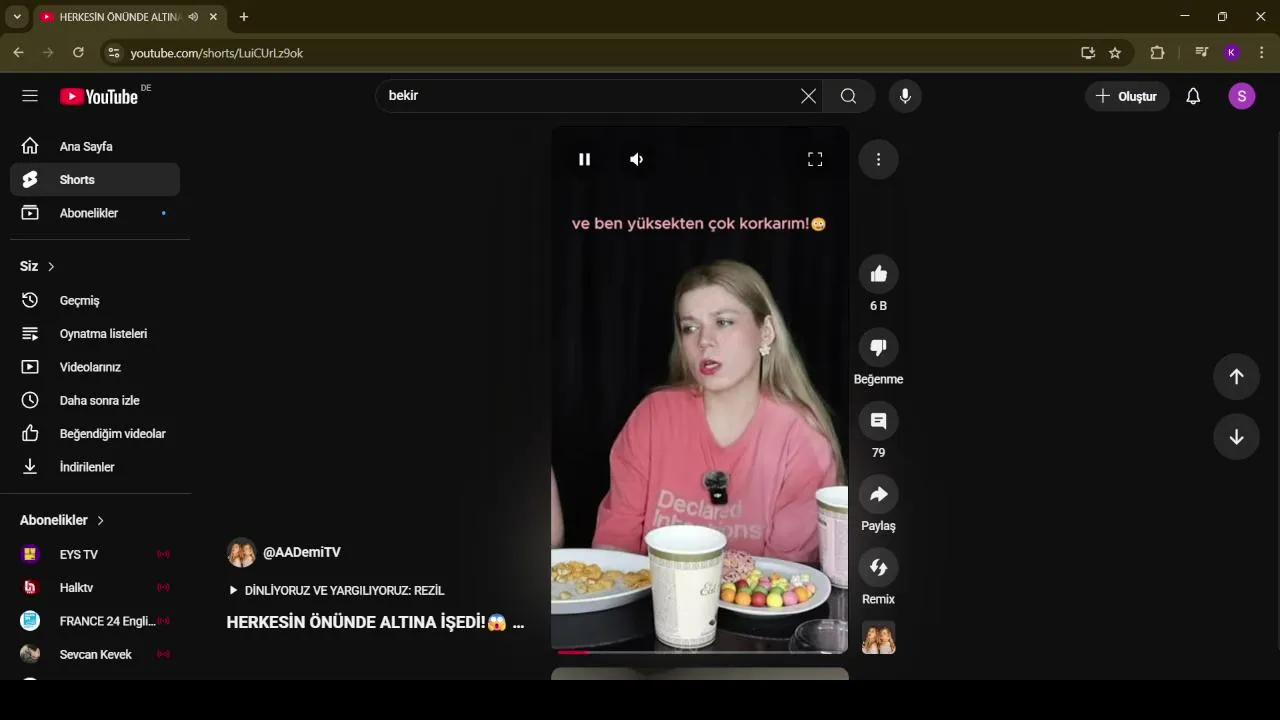This screenshot has height=720, width=1280.
Task: Open the sound source thumbnail below Remix
Action: [x=878, y=637]
